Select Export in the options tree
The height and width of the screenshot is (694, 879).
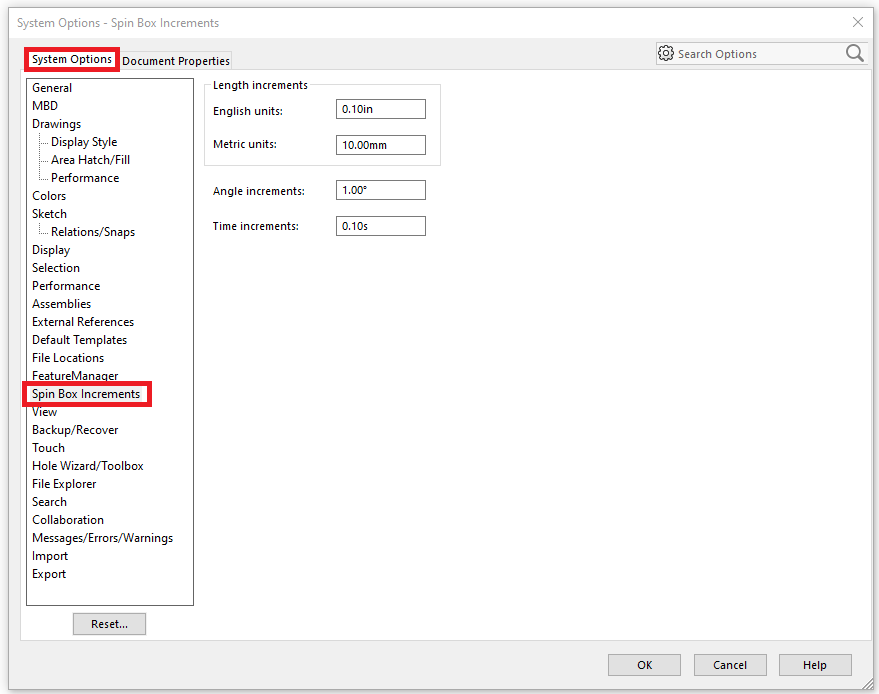click(49, 574)
